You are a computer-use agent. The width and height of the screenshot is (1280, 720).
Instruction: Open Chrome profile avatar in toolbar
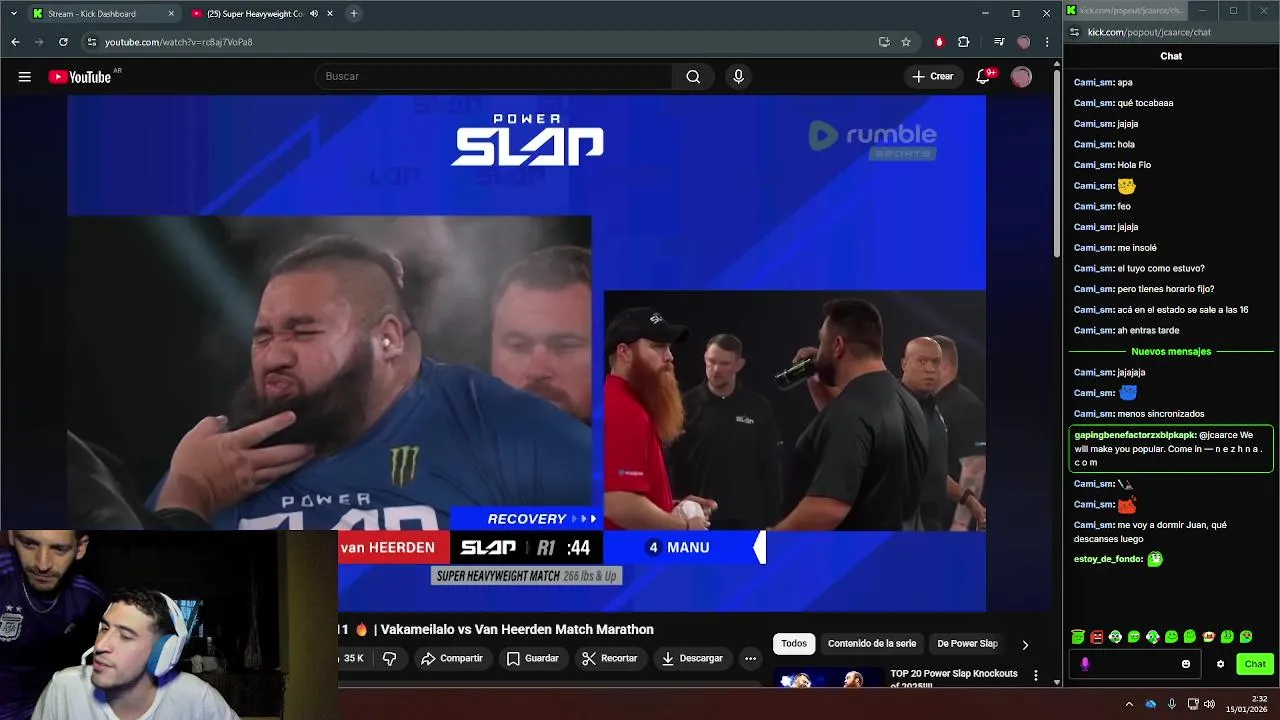tap(1023, 42)
